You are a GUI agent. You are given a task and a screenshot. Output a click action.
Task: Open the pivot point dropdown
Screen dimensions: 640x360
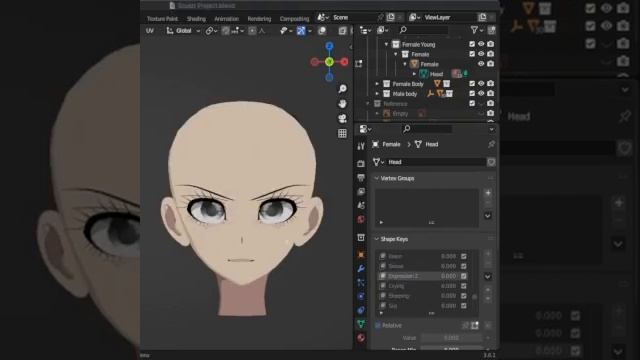(x=211, y=31)
